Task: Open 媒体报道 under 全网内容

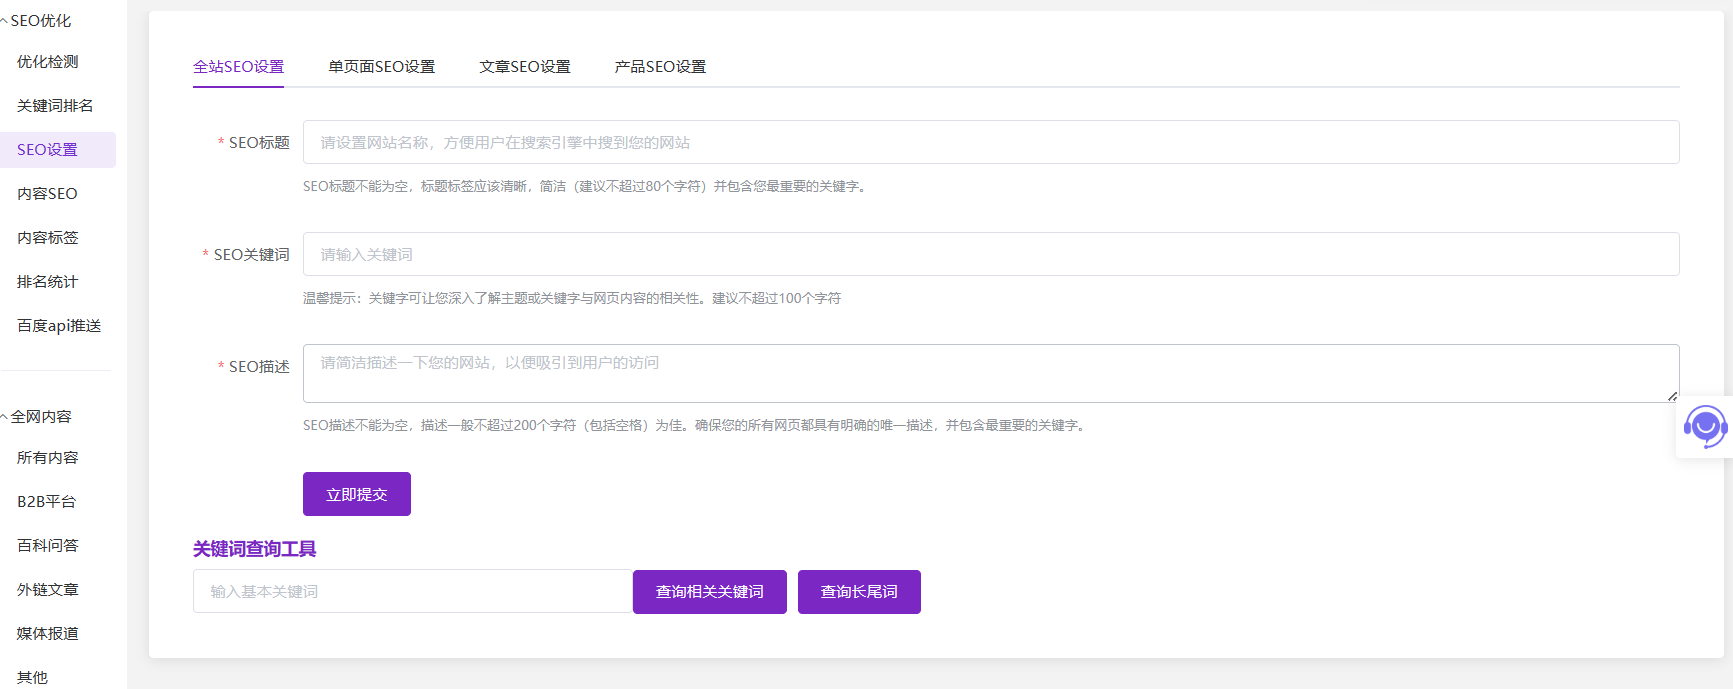Action: coord(48,634)
